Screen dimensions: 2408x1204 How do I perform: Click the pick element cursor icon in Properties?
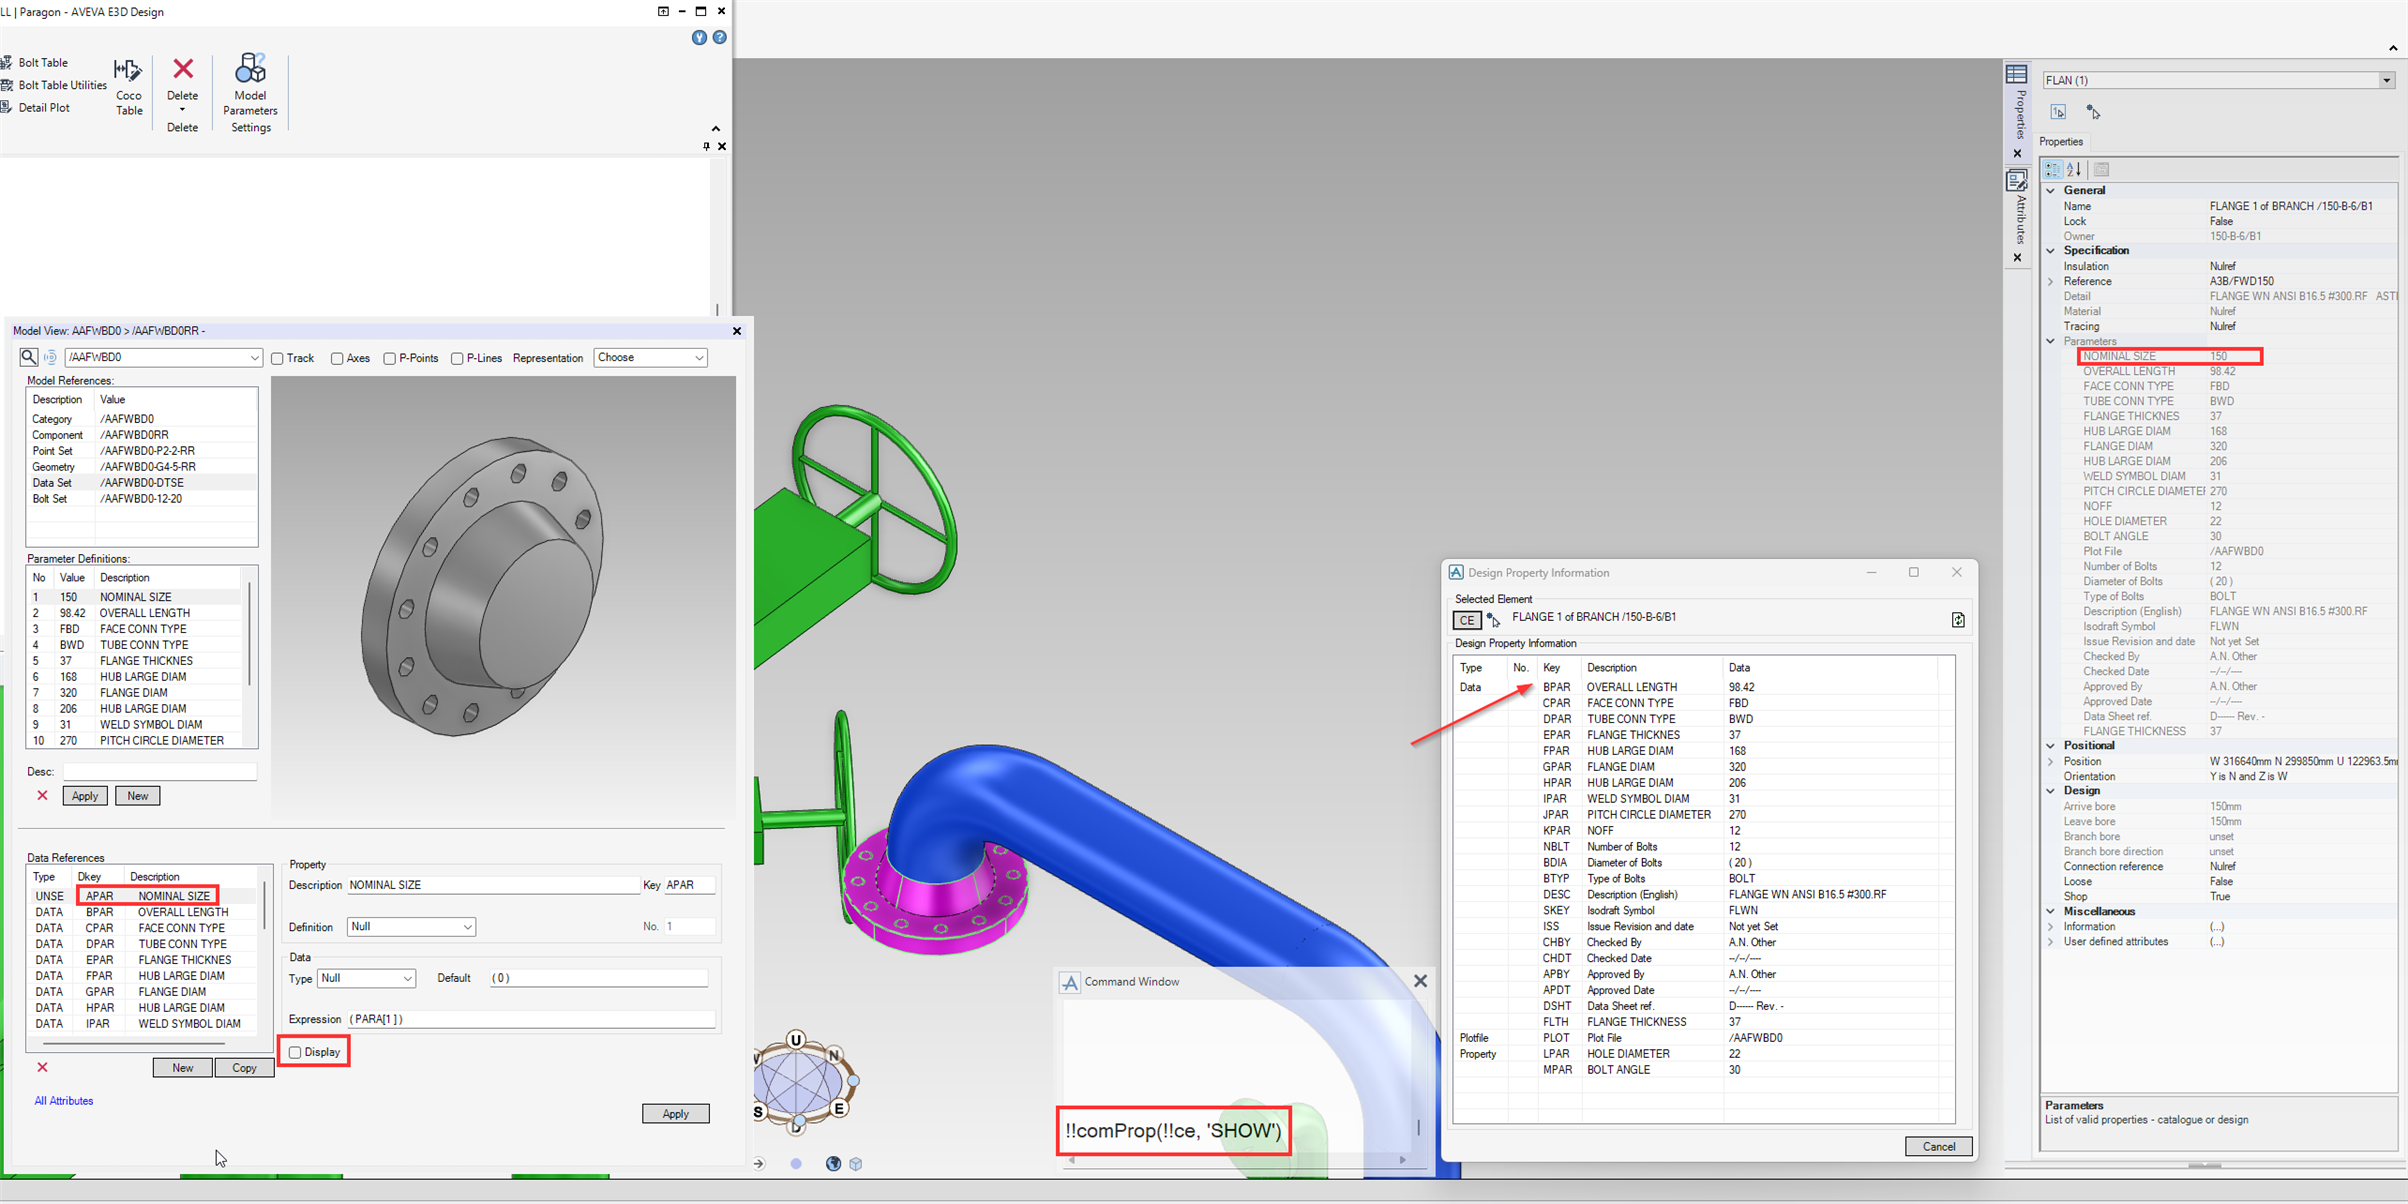(2093, 112)
